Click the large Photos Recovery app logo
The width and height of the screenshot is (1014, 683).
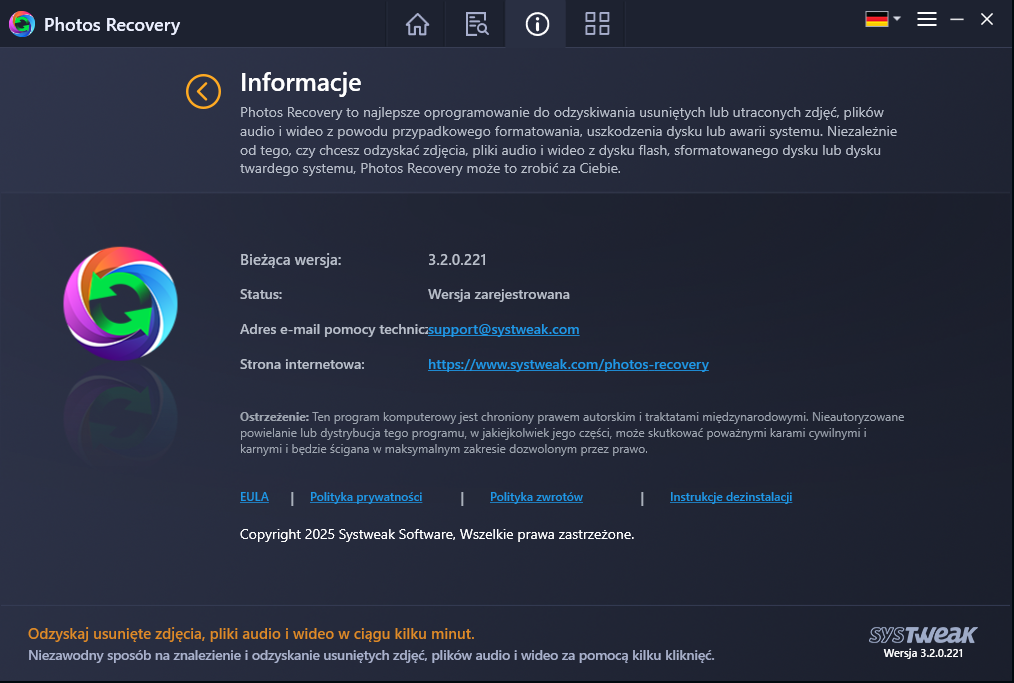[120, 303]
